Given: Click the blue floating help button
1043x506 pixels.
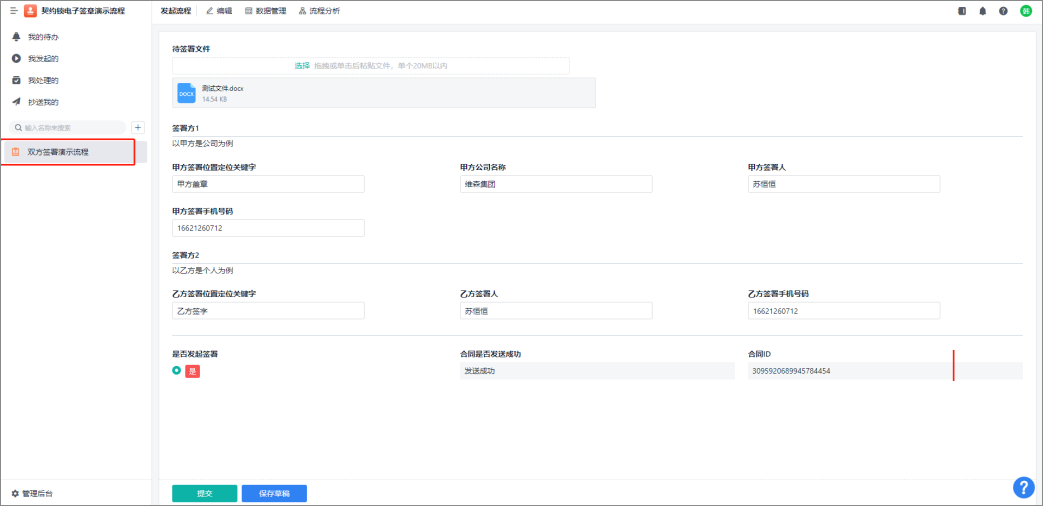Looking at the screenshot, I should (x=1023, y=487).
